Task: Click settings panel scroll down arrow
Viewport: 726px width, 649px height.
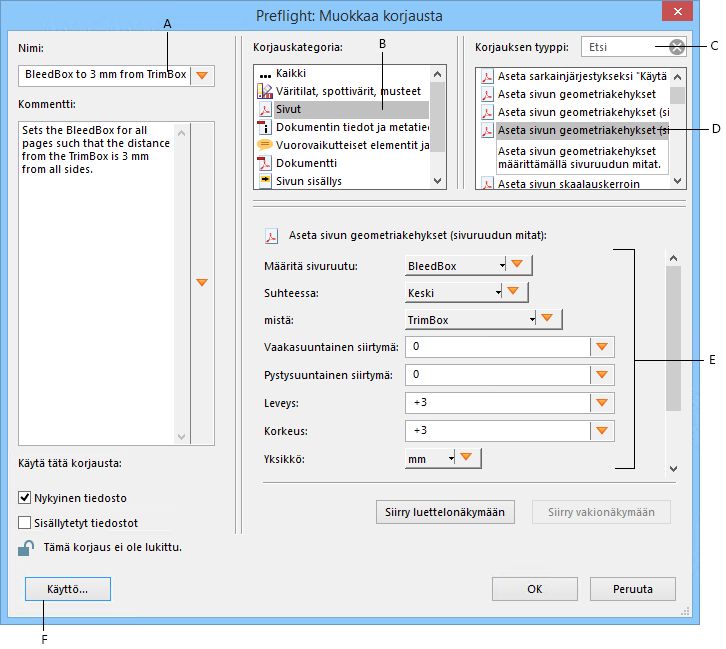Action: pos(674,468)
